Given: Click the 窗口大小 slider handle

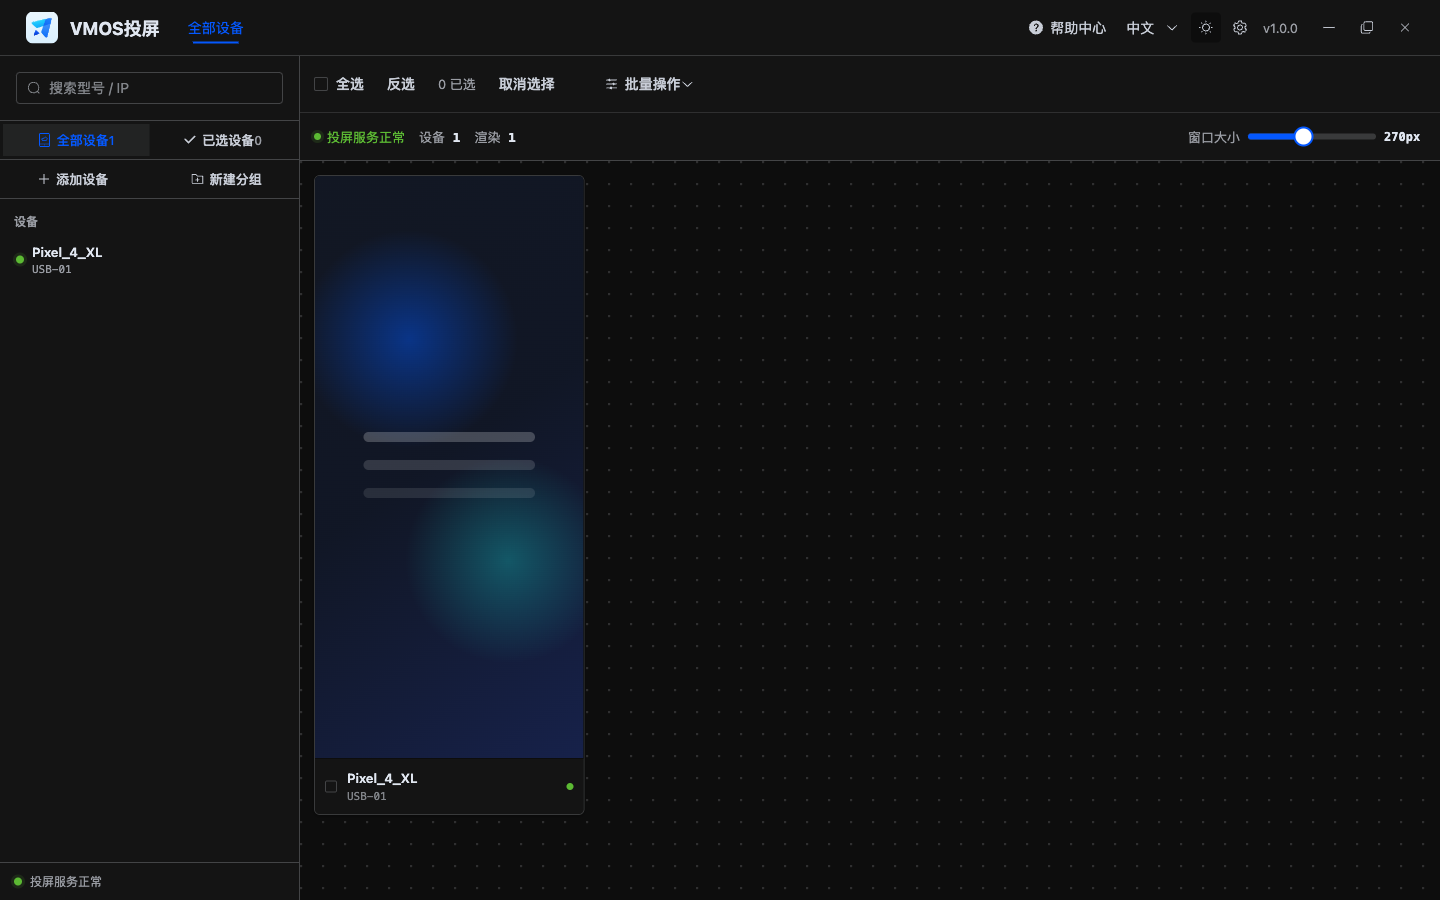Looking at the screenshot, I should [1303, 137].
